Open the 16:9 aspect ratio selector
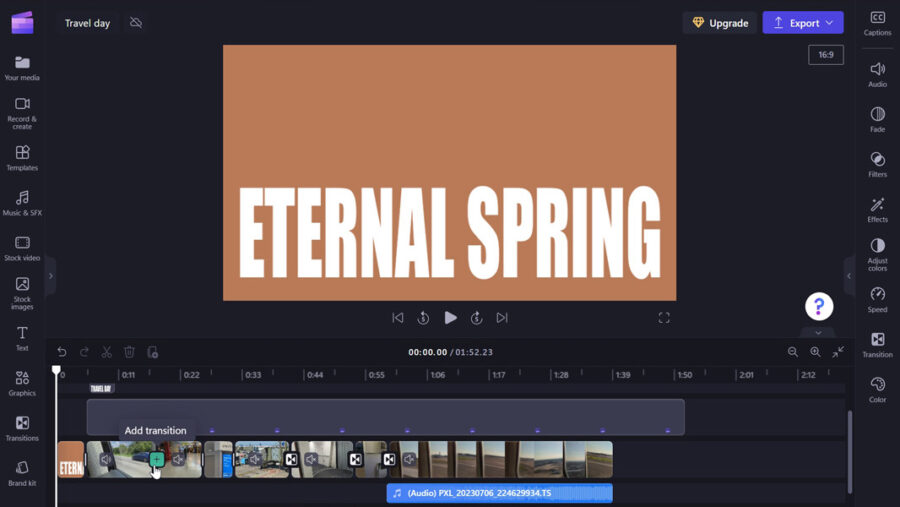The height and width of the screenshot is (507, 900). click(825, 54)
